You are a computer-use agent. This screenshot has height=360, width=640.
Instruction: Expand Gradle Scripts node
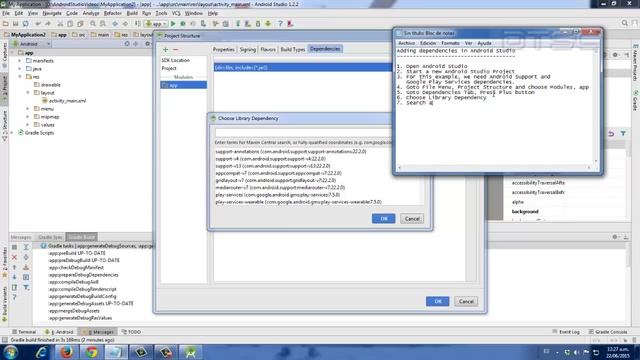(12, 133)
